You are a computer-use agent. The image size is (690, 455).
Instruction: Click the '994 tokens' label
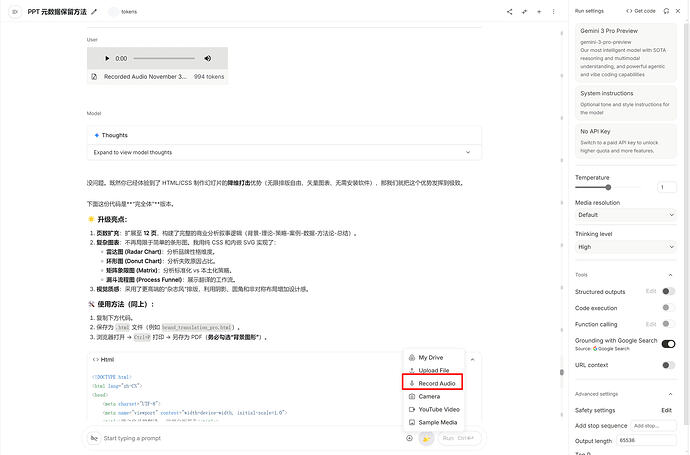209,77
